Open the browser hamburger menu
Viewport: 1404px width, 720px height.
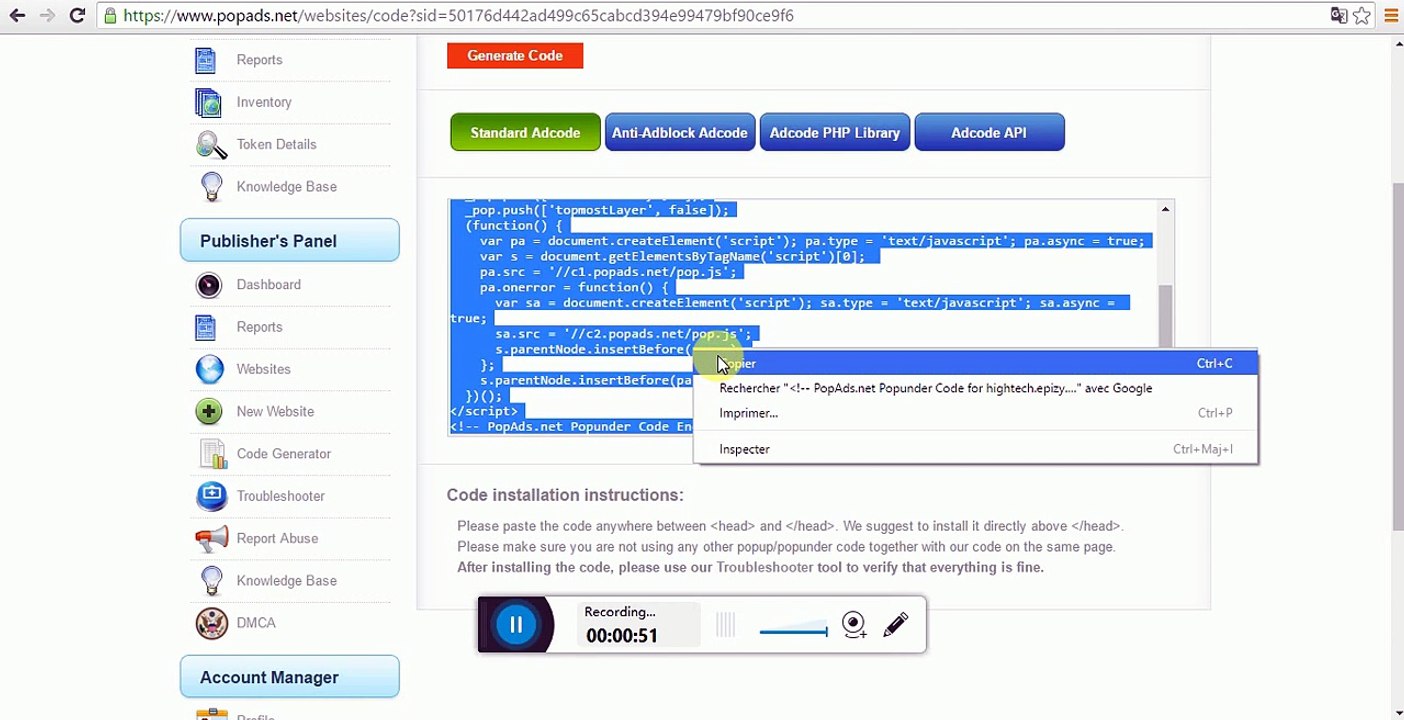point(1391,15)
